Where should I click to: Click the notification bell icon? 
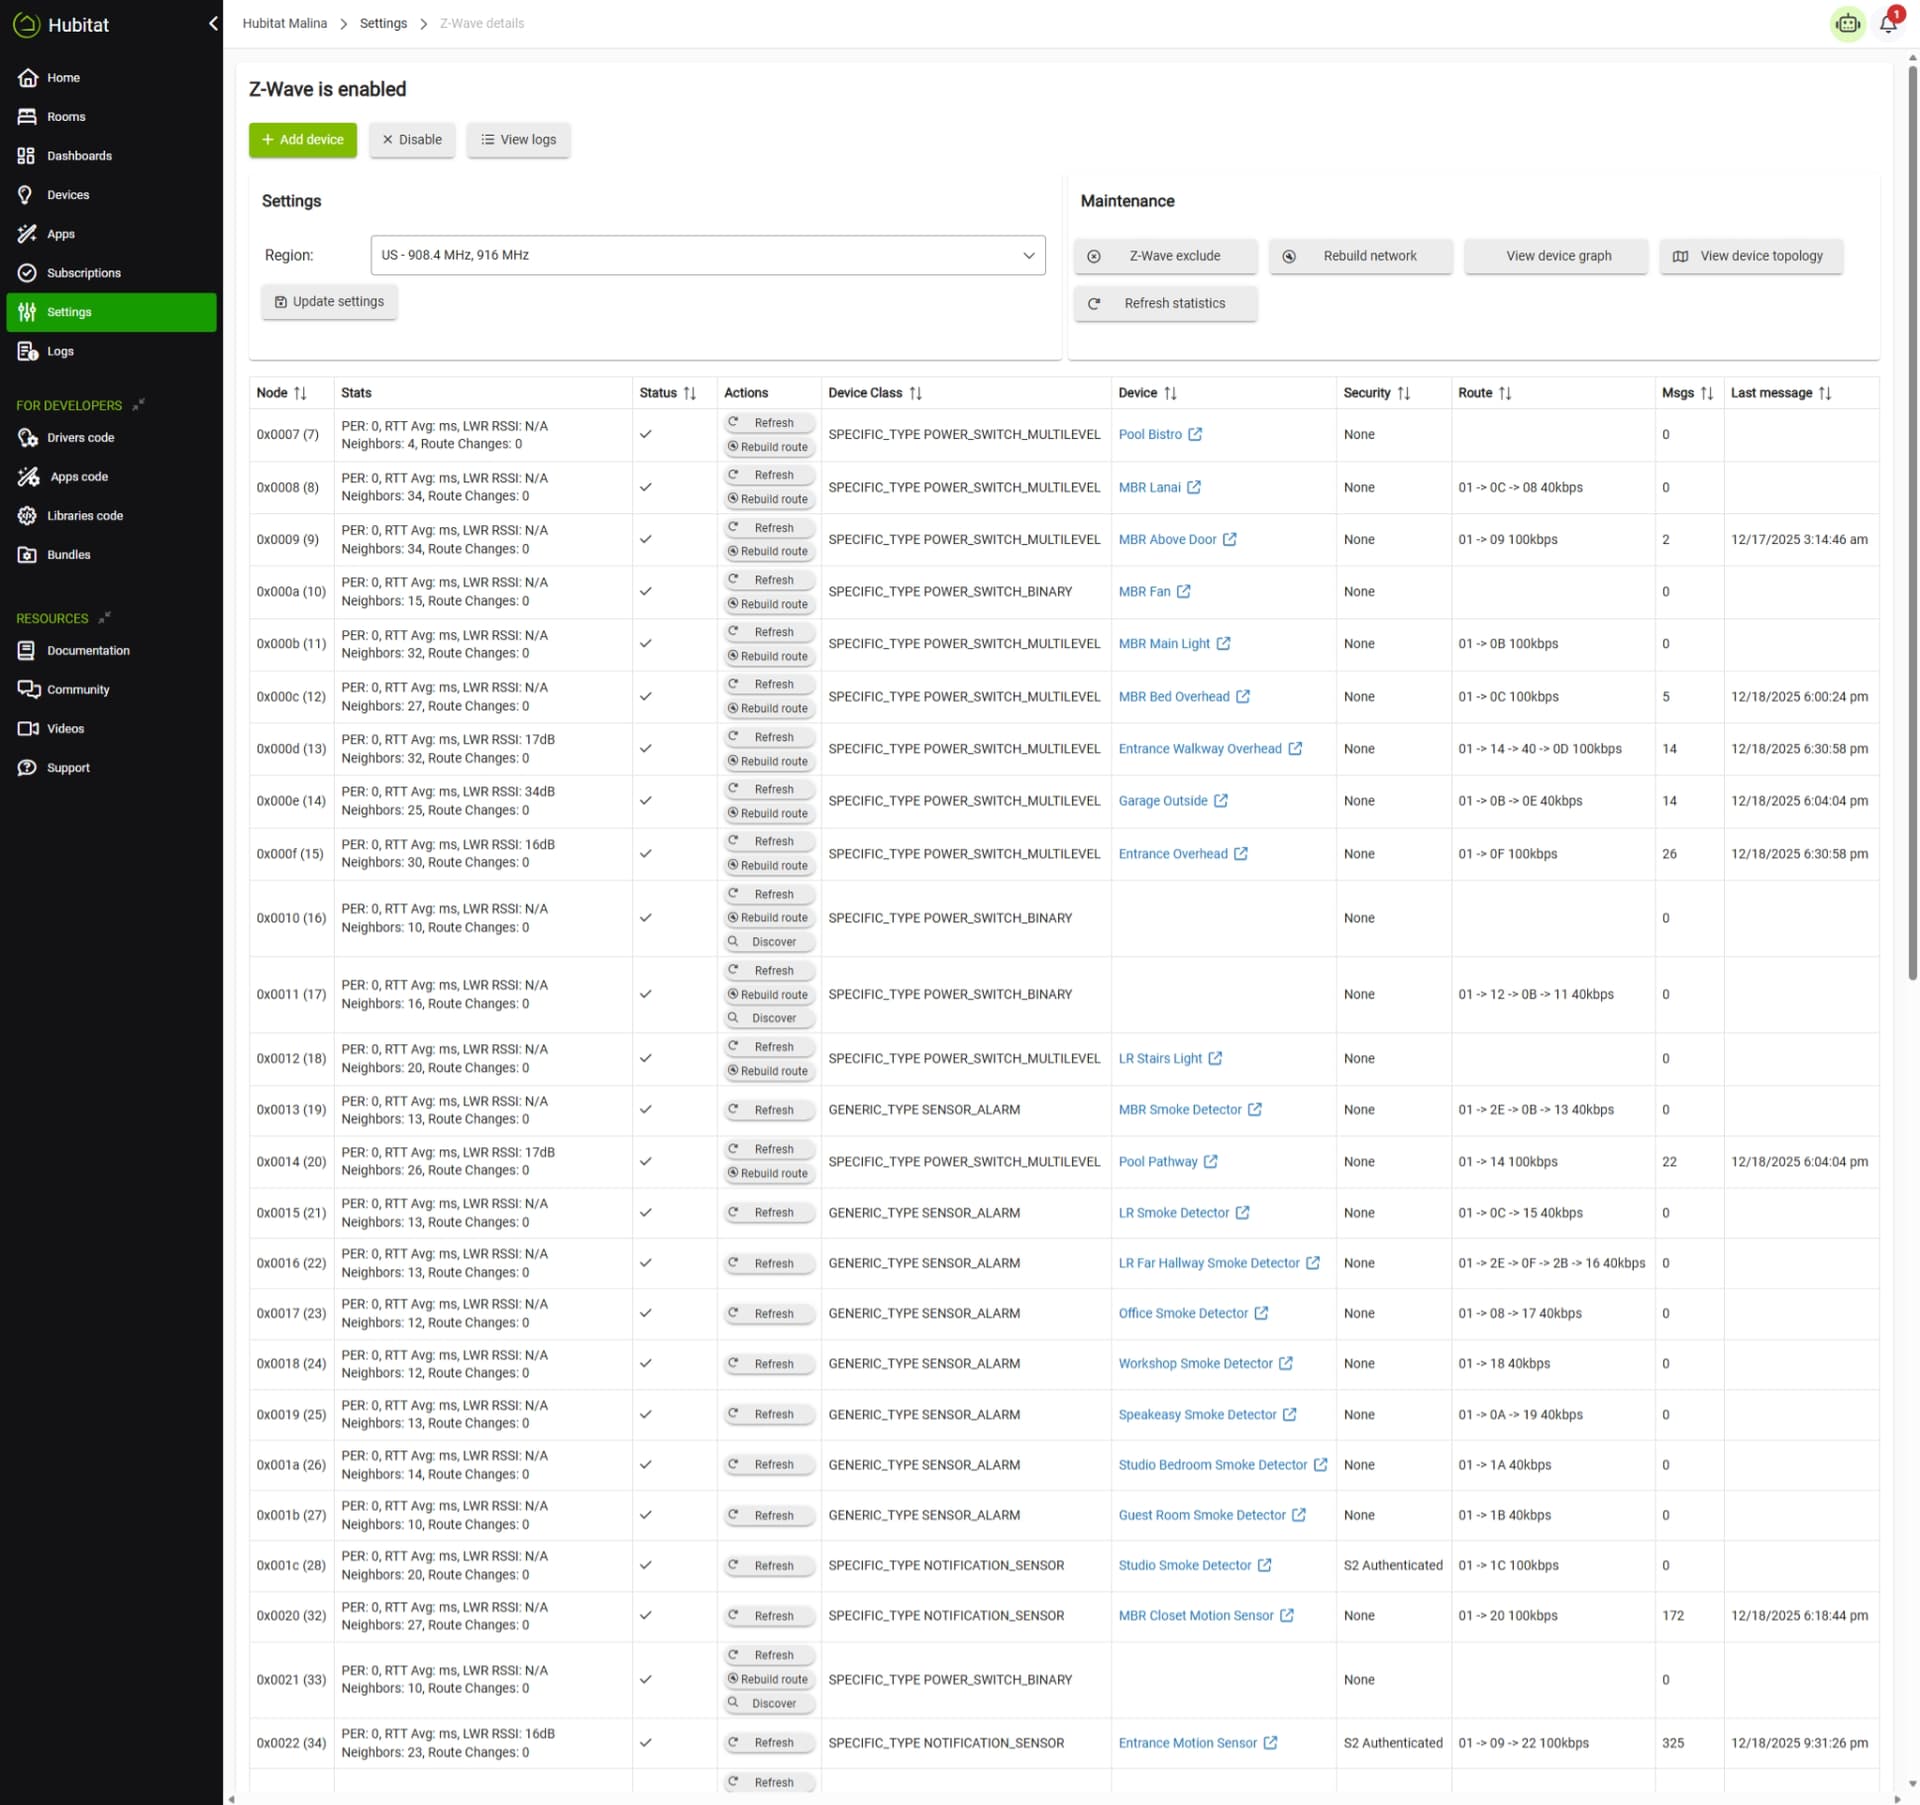(1887, 24)
